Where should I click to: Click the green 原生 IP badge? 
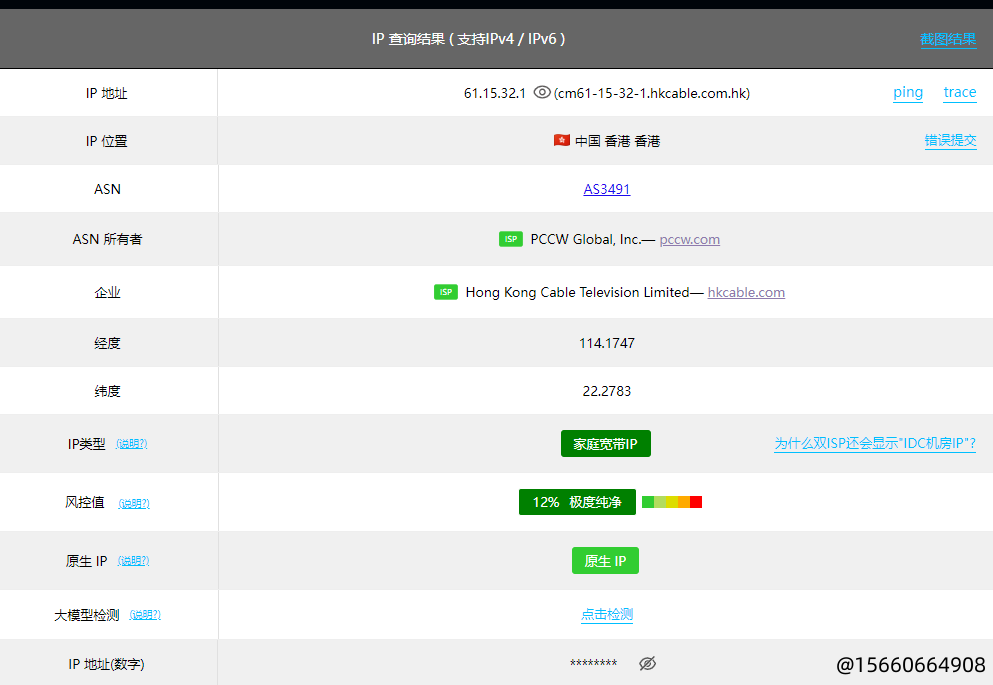605,561
